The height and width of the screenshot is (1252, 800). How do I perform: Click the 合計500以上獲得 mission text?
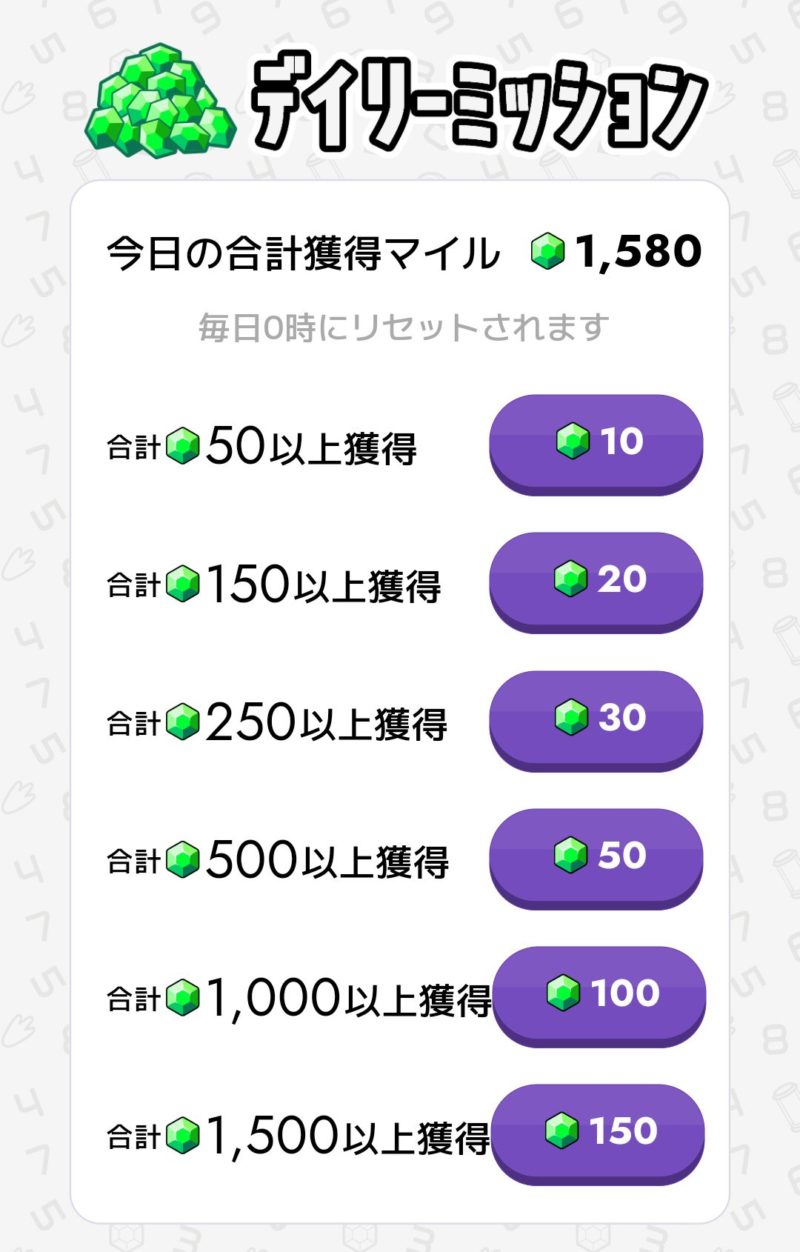(x=278, y=860)
